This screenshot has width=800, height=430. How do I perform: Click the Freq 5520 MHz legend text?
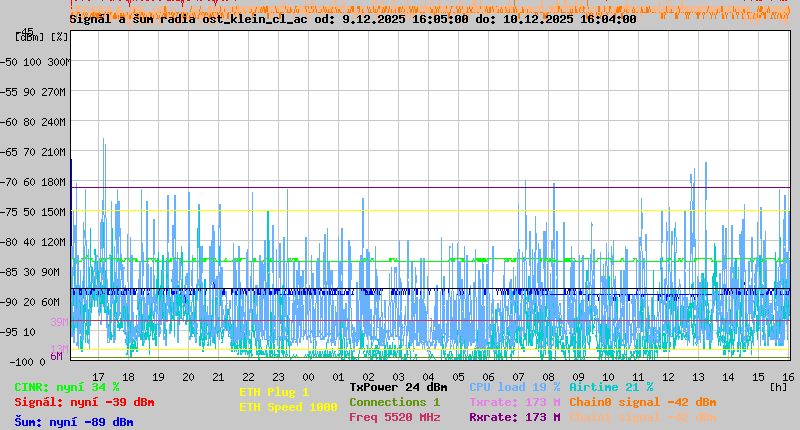pyautogui.click(x=394, y=417)
